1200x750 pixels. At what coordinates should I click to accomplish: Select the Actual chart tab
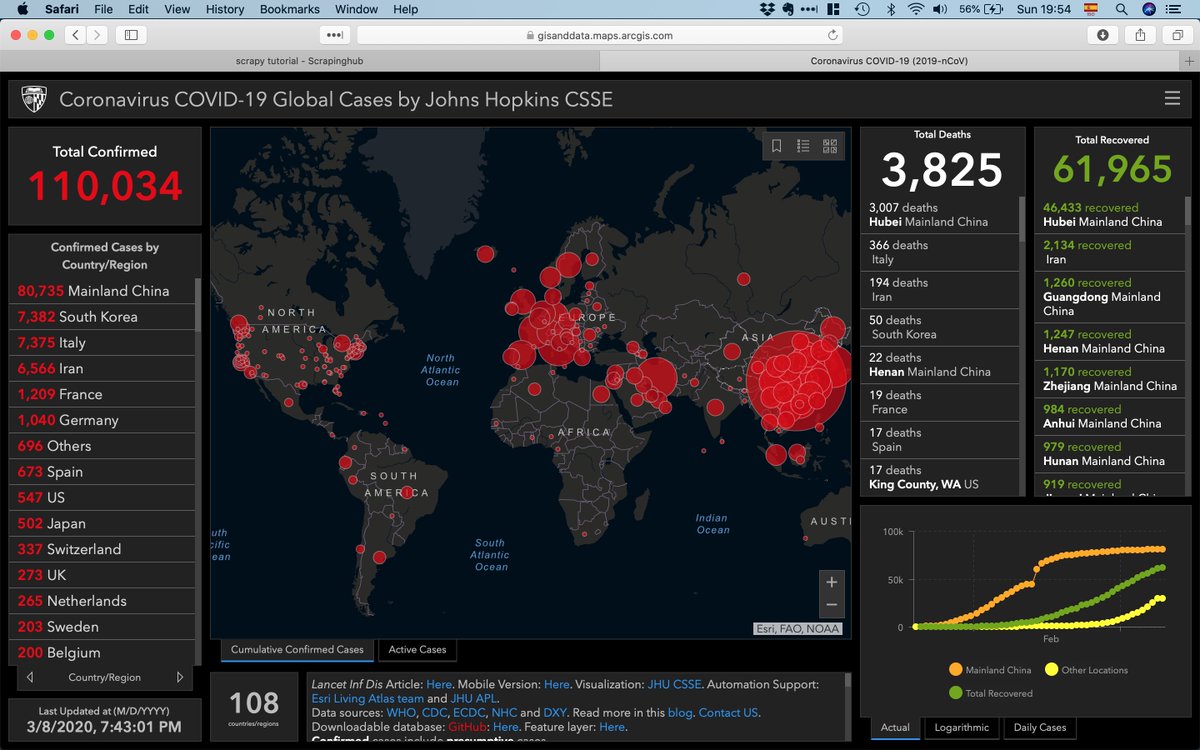pos(895,728)
